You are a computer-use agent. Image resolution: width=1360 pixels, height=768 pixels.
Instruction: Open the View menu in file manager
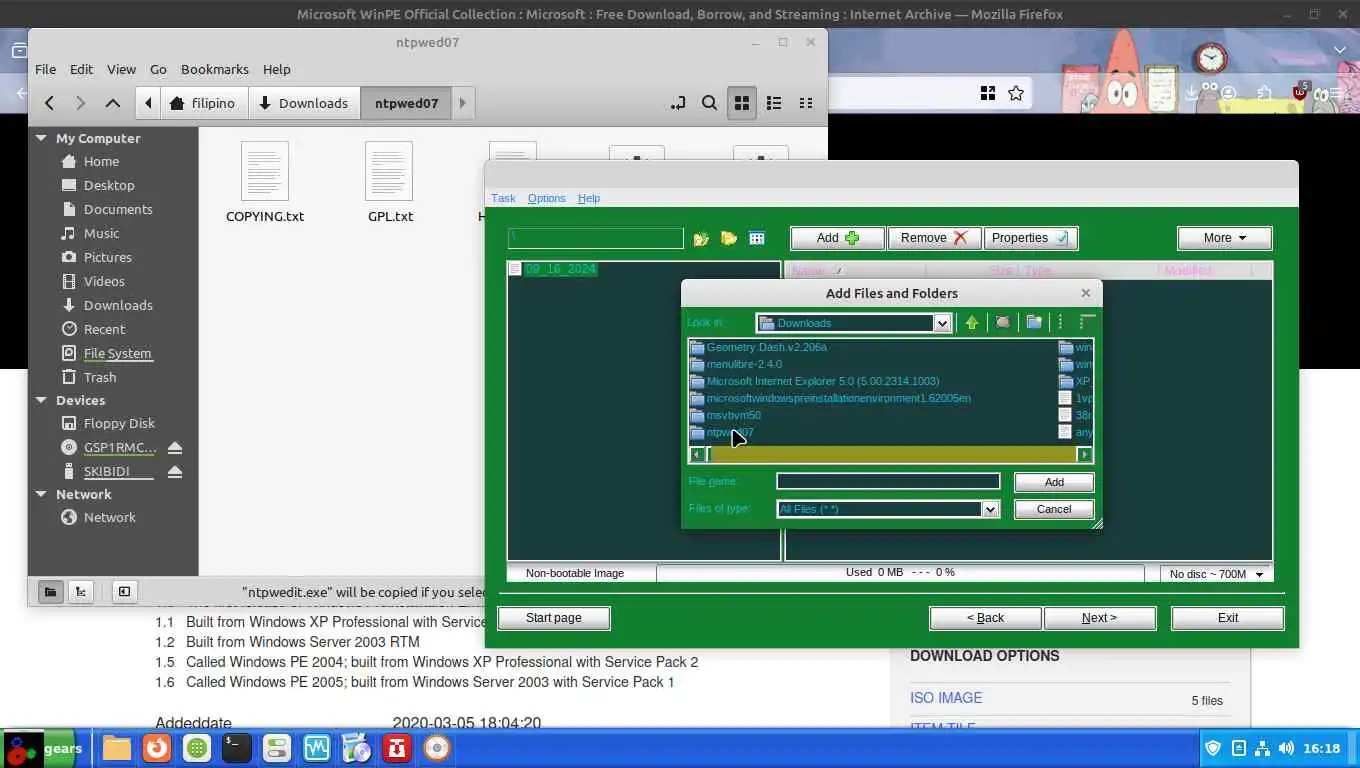[x=121, y=69]
